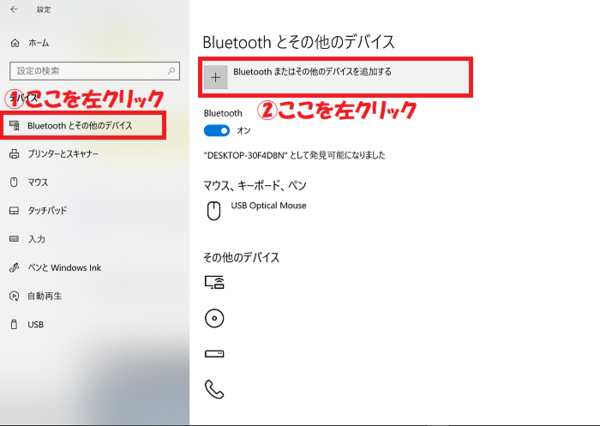Open USB settings page

coord(36,325)
